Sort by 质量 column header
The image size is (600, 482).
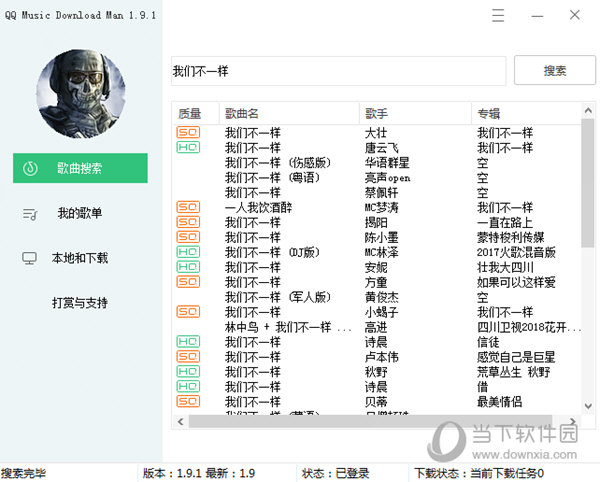tap(189, 114)
